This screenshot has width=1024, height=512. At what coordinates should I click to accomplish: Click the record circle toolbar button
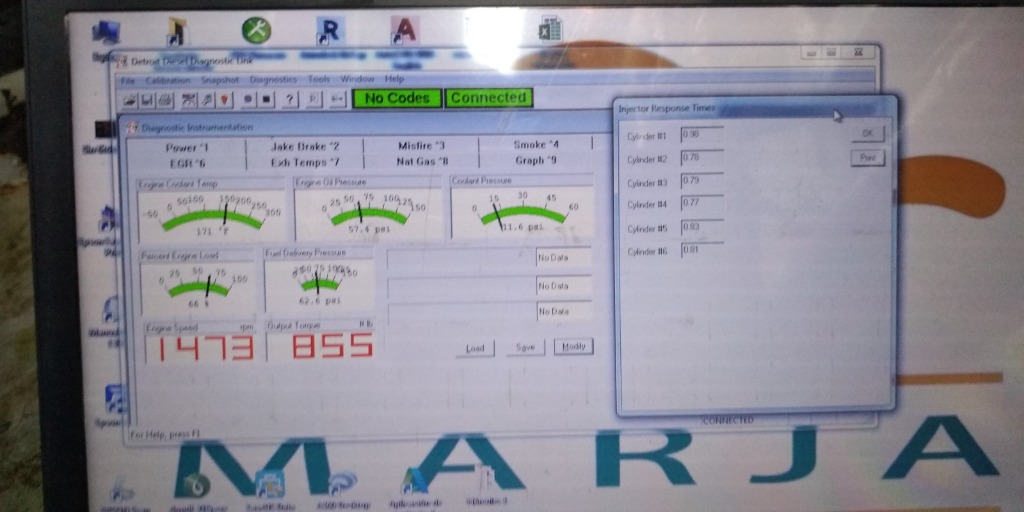[248, 100]
